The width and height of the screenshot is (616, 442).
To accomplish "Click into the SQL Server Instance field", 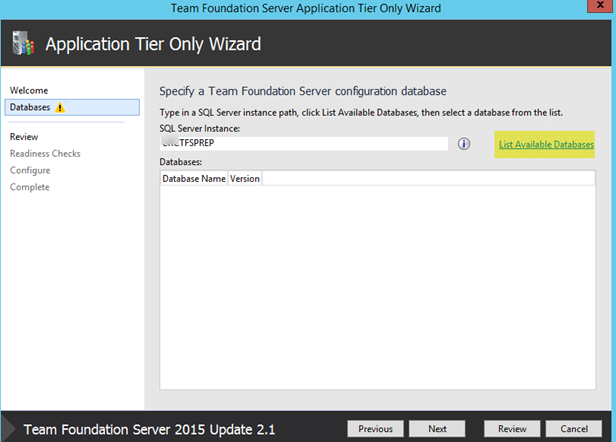I will (x=304, y=143).
